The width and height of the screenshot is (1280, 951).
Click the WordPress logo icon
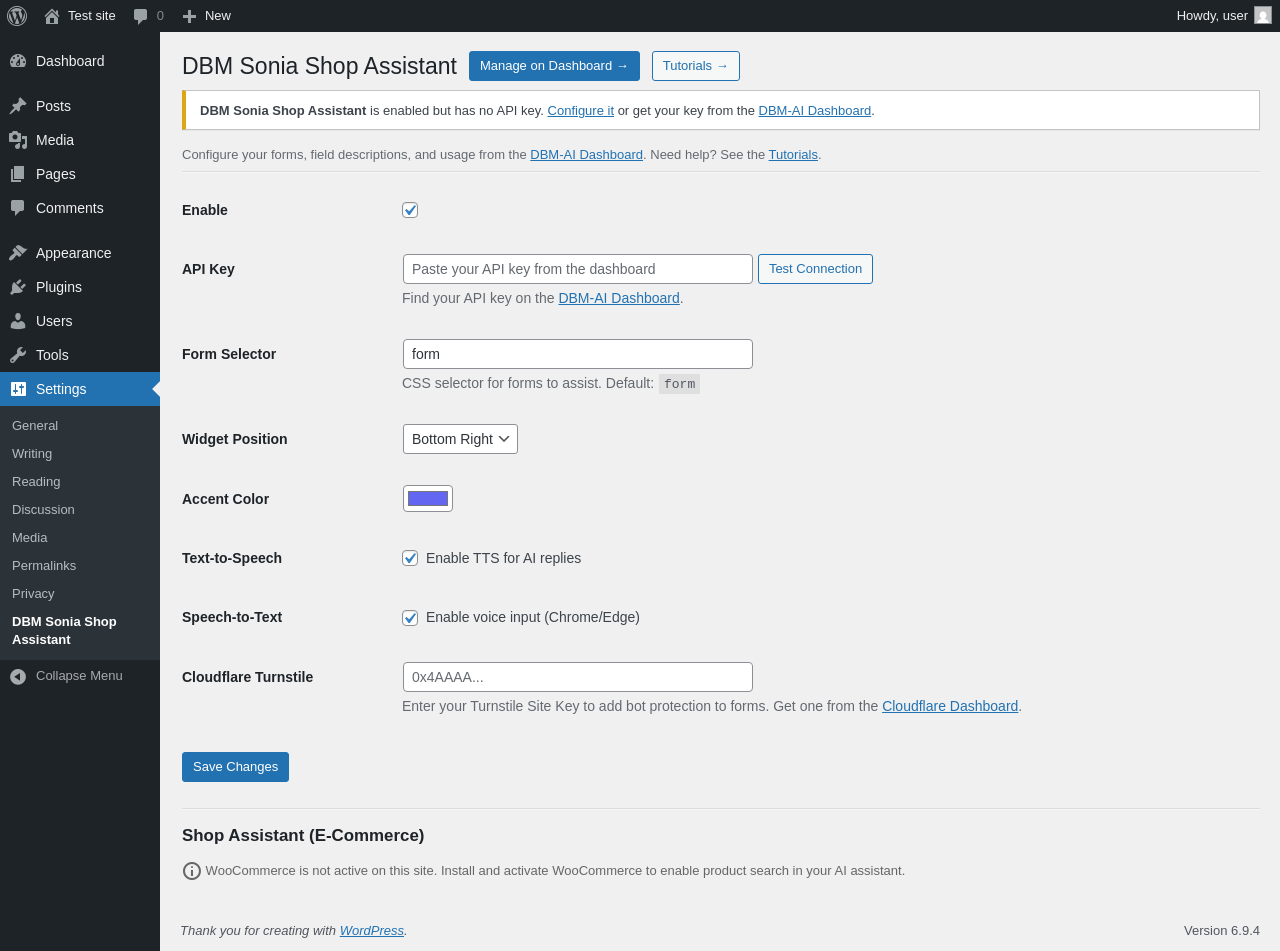point(17,16)
